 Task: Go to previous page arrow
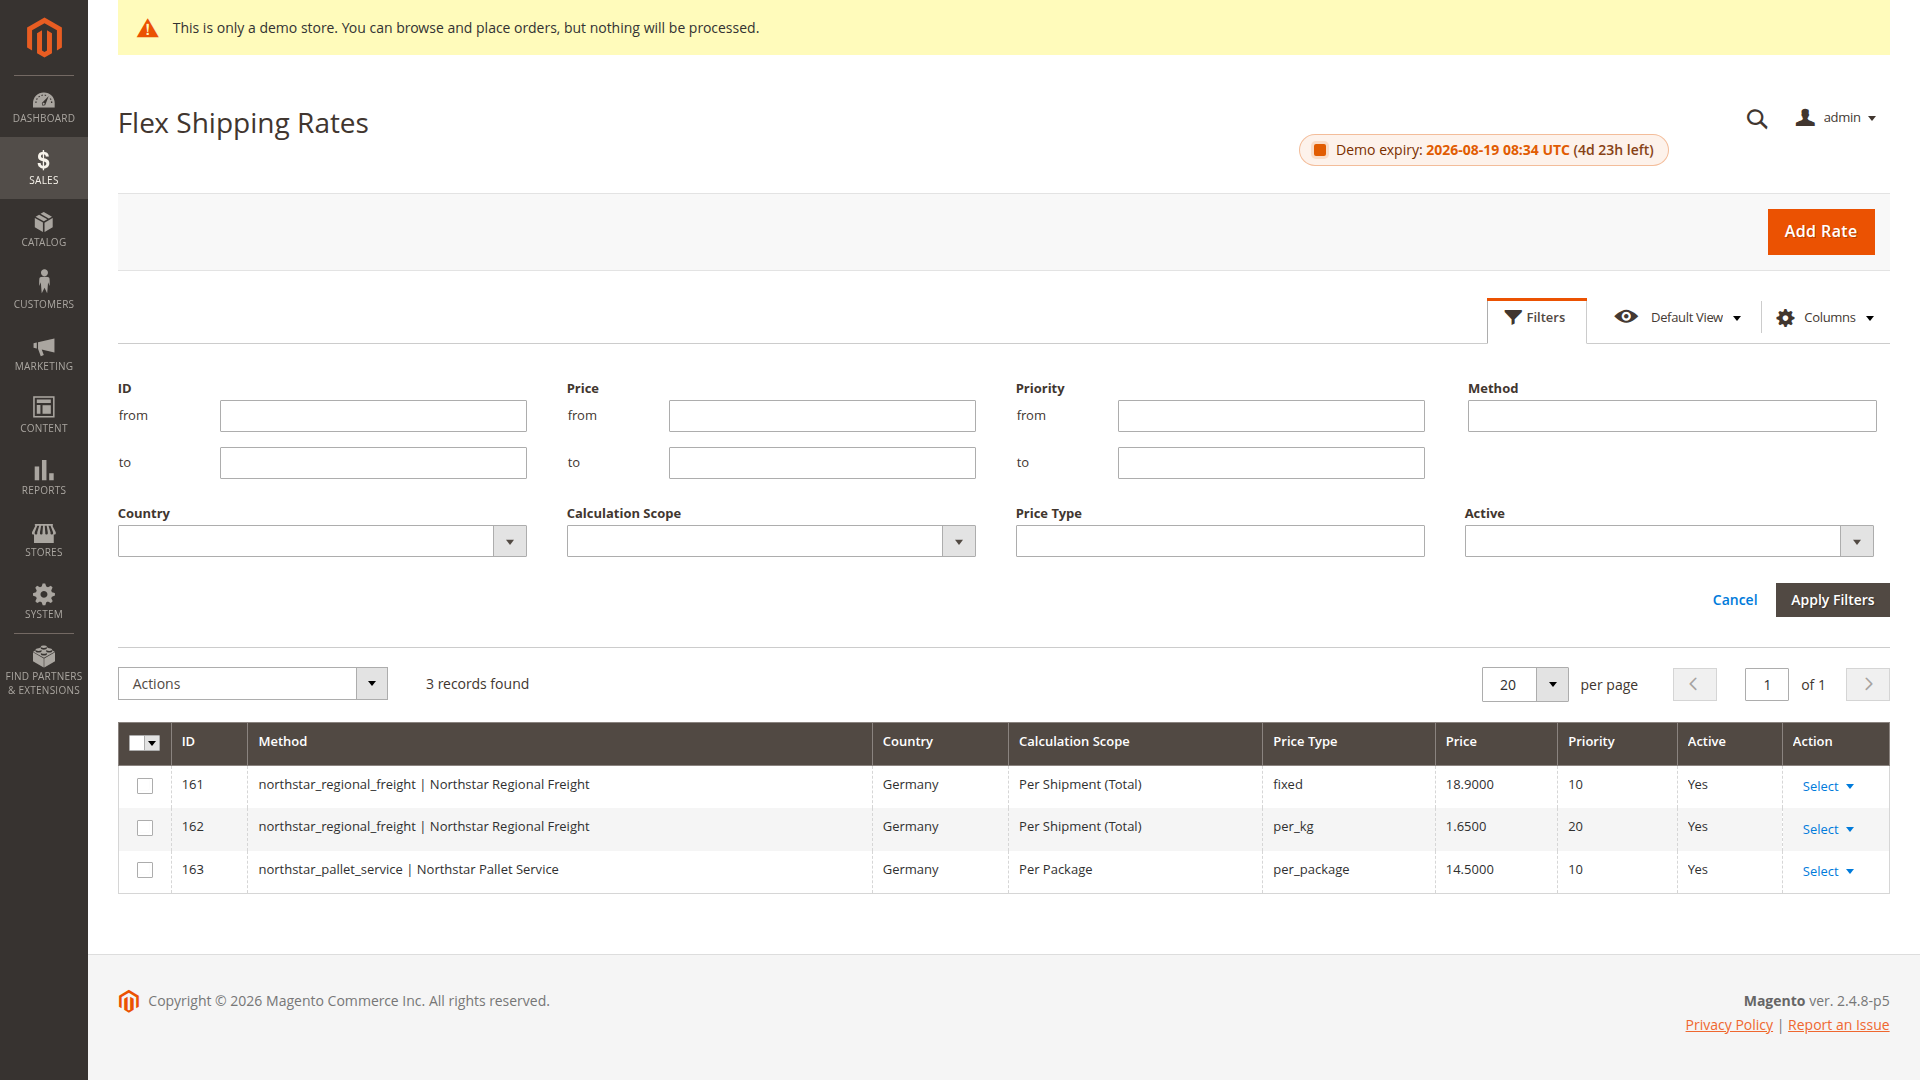coord(1694,684)
